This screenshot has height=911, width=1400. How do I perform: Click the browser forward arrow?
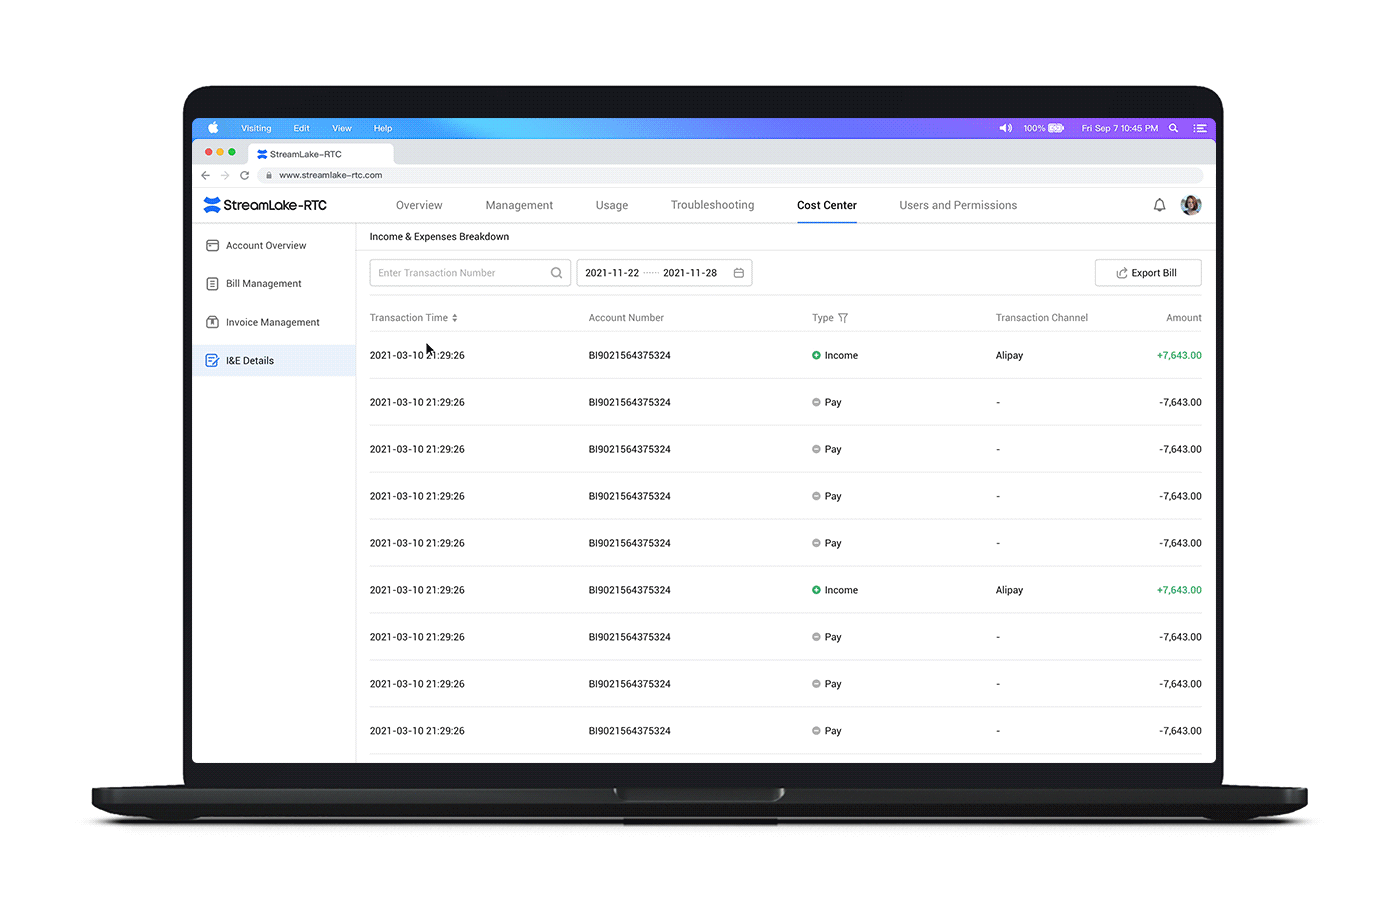tap(225, 175)
